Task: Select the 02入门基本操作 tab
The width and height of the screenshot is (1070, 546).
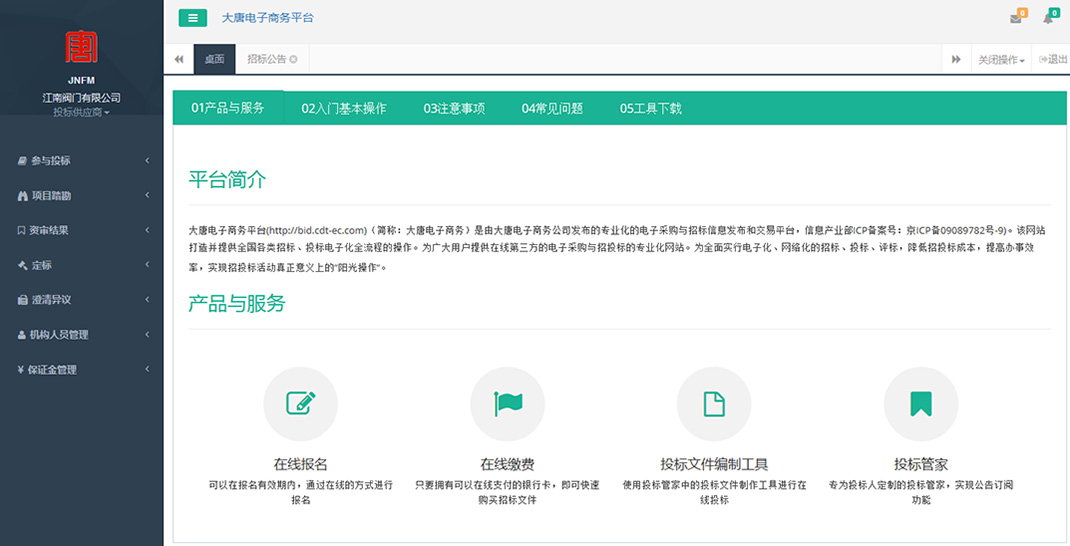Action: (344, 108)
